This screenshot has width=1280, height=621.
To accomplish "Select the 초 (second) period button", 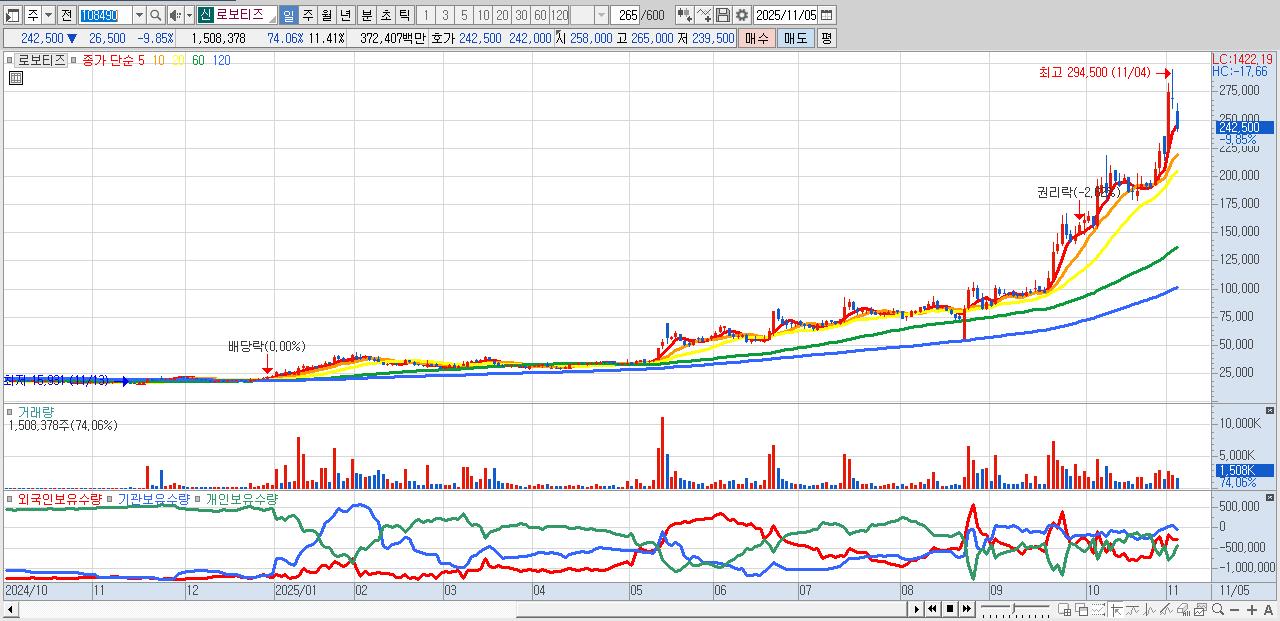I will [x=385, y=15].
